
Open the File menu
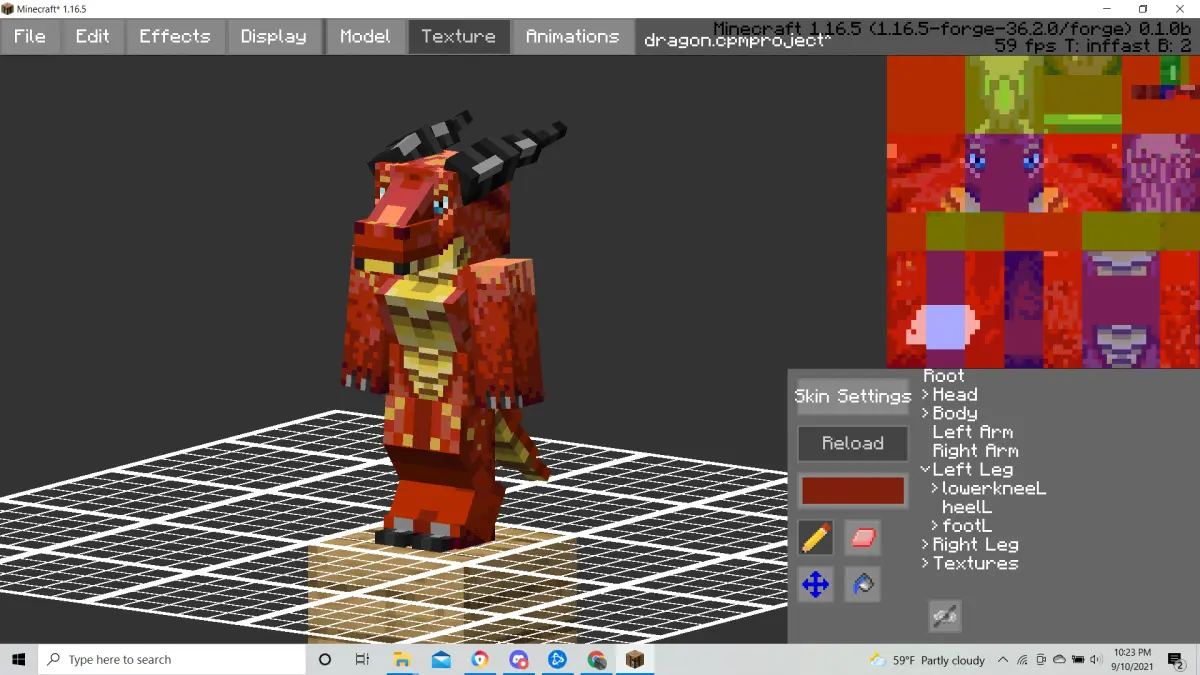tap(30, 37)
